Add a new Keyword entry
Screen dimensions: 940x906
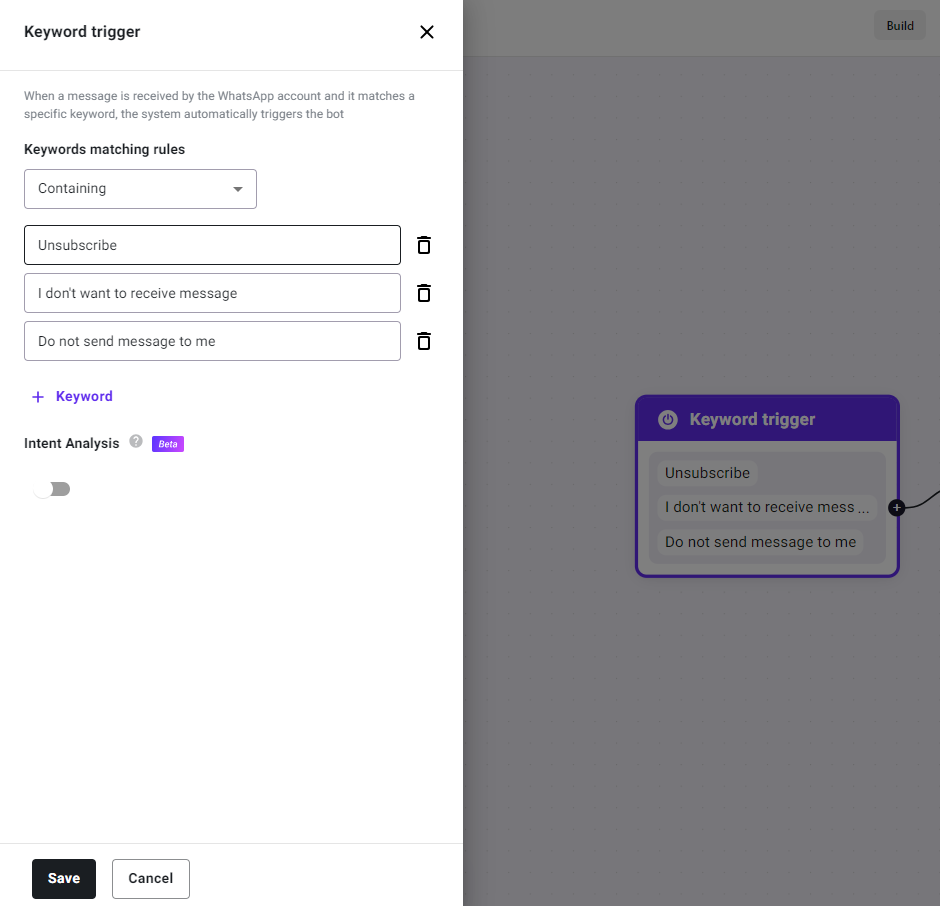tap(72, 396)
